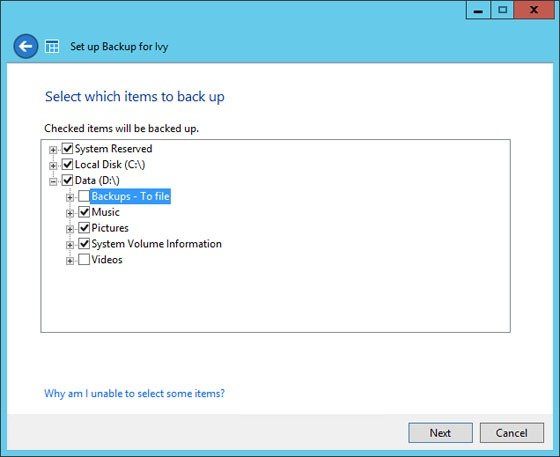Open 'Why am I unable to select some items?' link
Viewport: 560px width, 457px height.
coord(134,393)
